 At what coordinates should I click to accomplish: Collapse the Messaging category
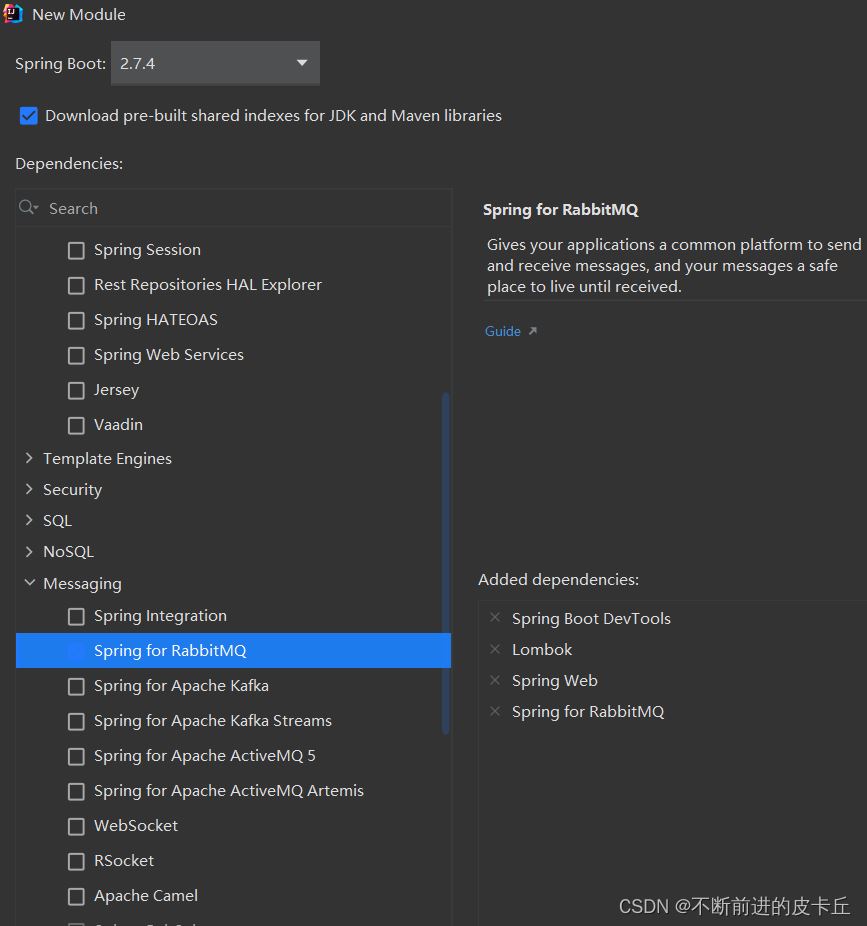coord(29,583)
